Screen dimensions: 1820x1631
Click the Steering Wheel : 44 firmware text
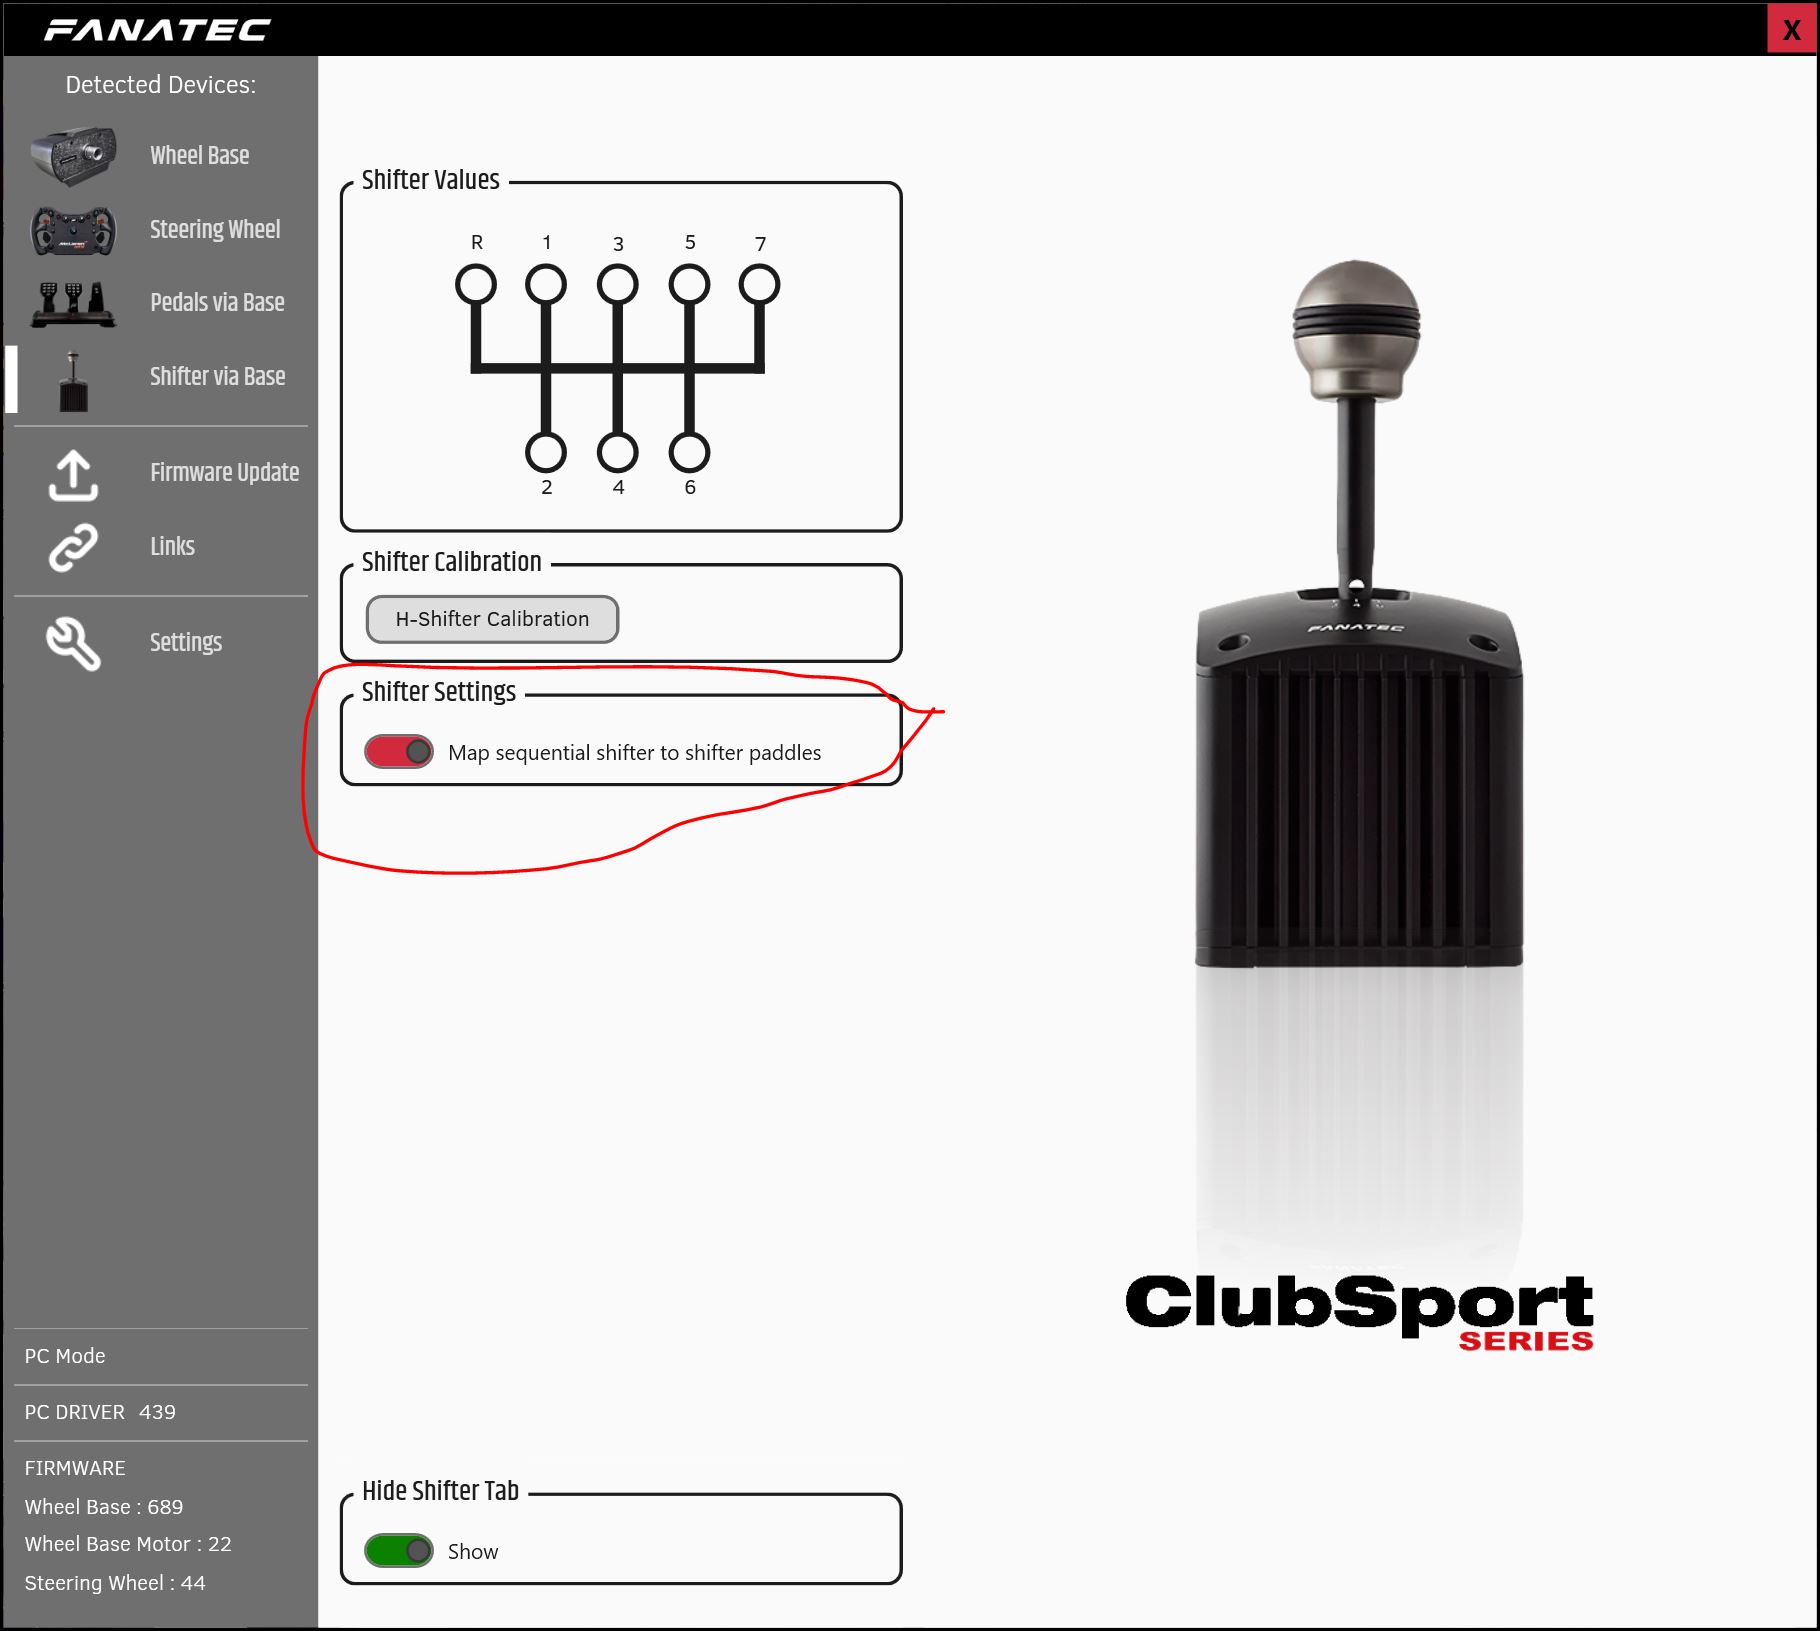coord(115,1583)
